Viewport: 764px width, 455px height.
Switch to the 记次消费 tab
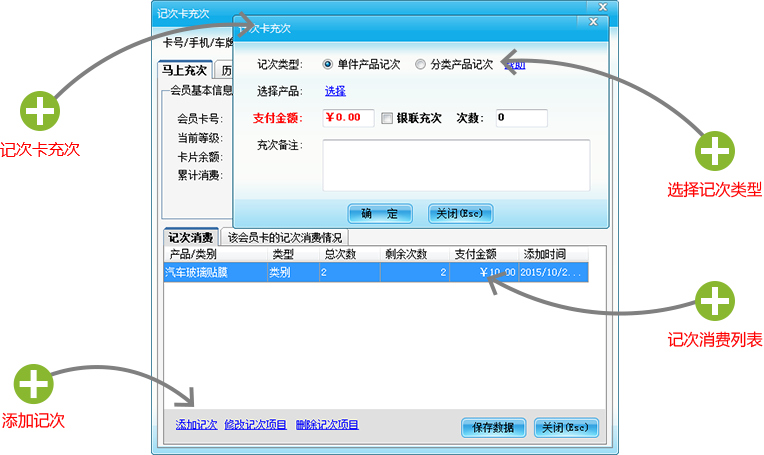[191, 237]
